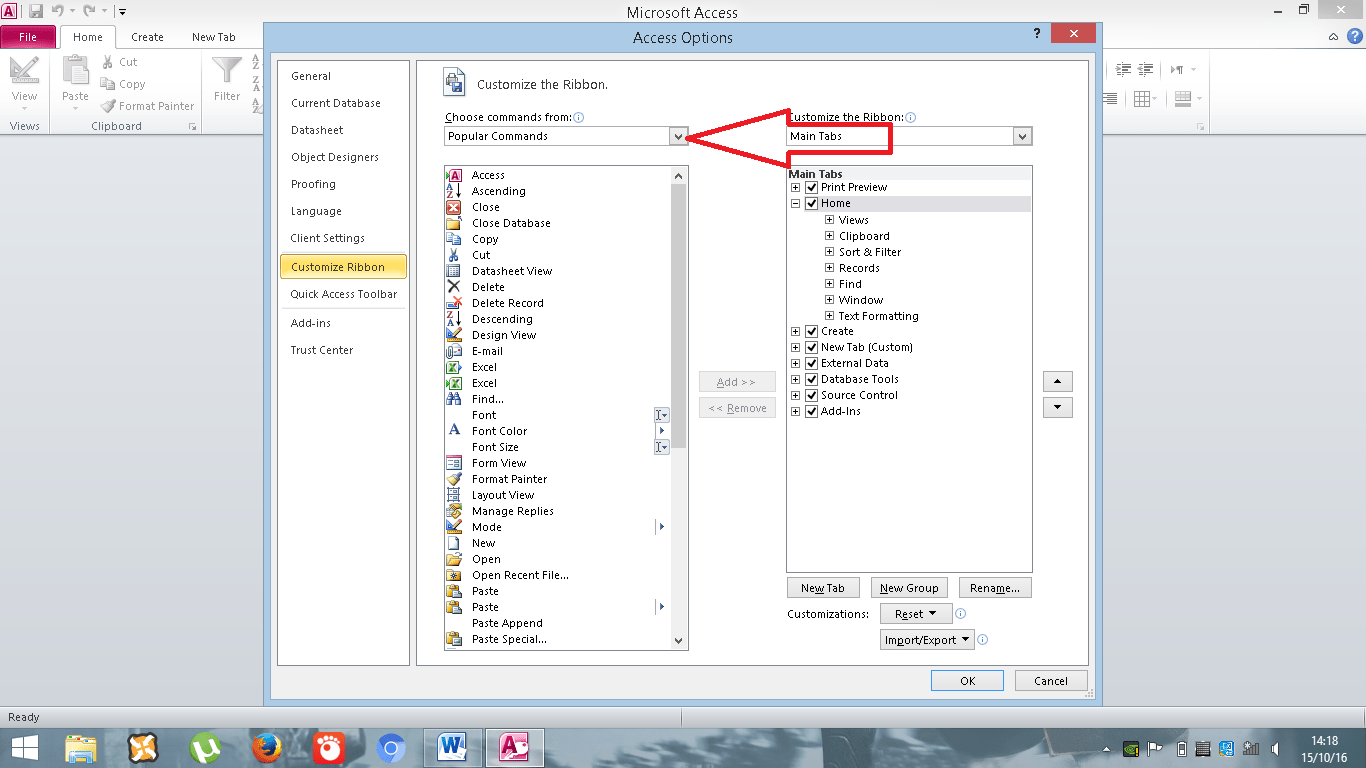Image resolution: width=1366 pixels, height=768 pixels.
Task: Open the Import/Export dropdown button
Action: click(927, 640)
